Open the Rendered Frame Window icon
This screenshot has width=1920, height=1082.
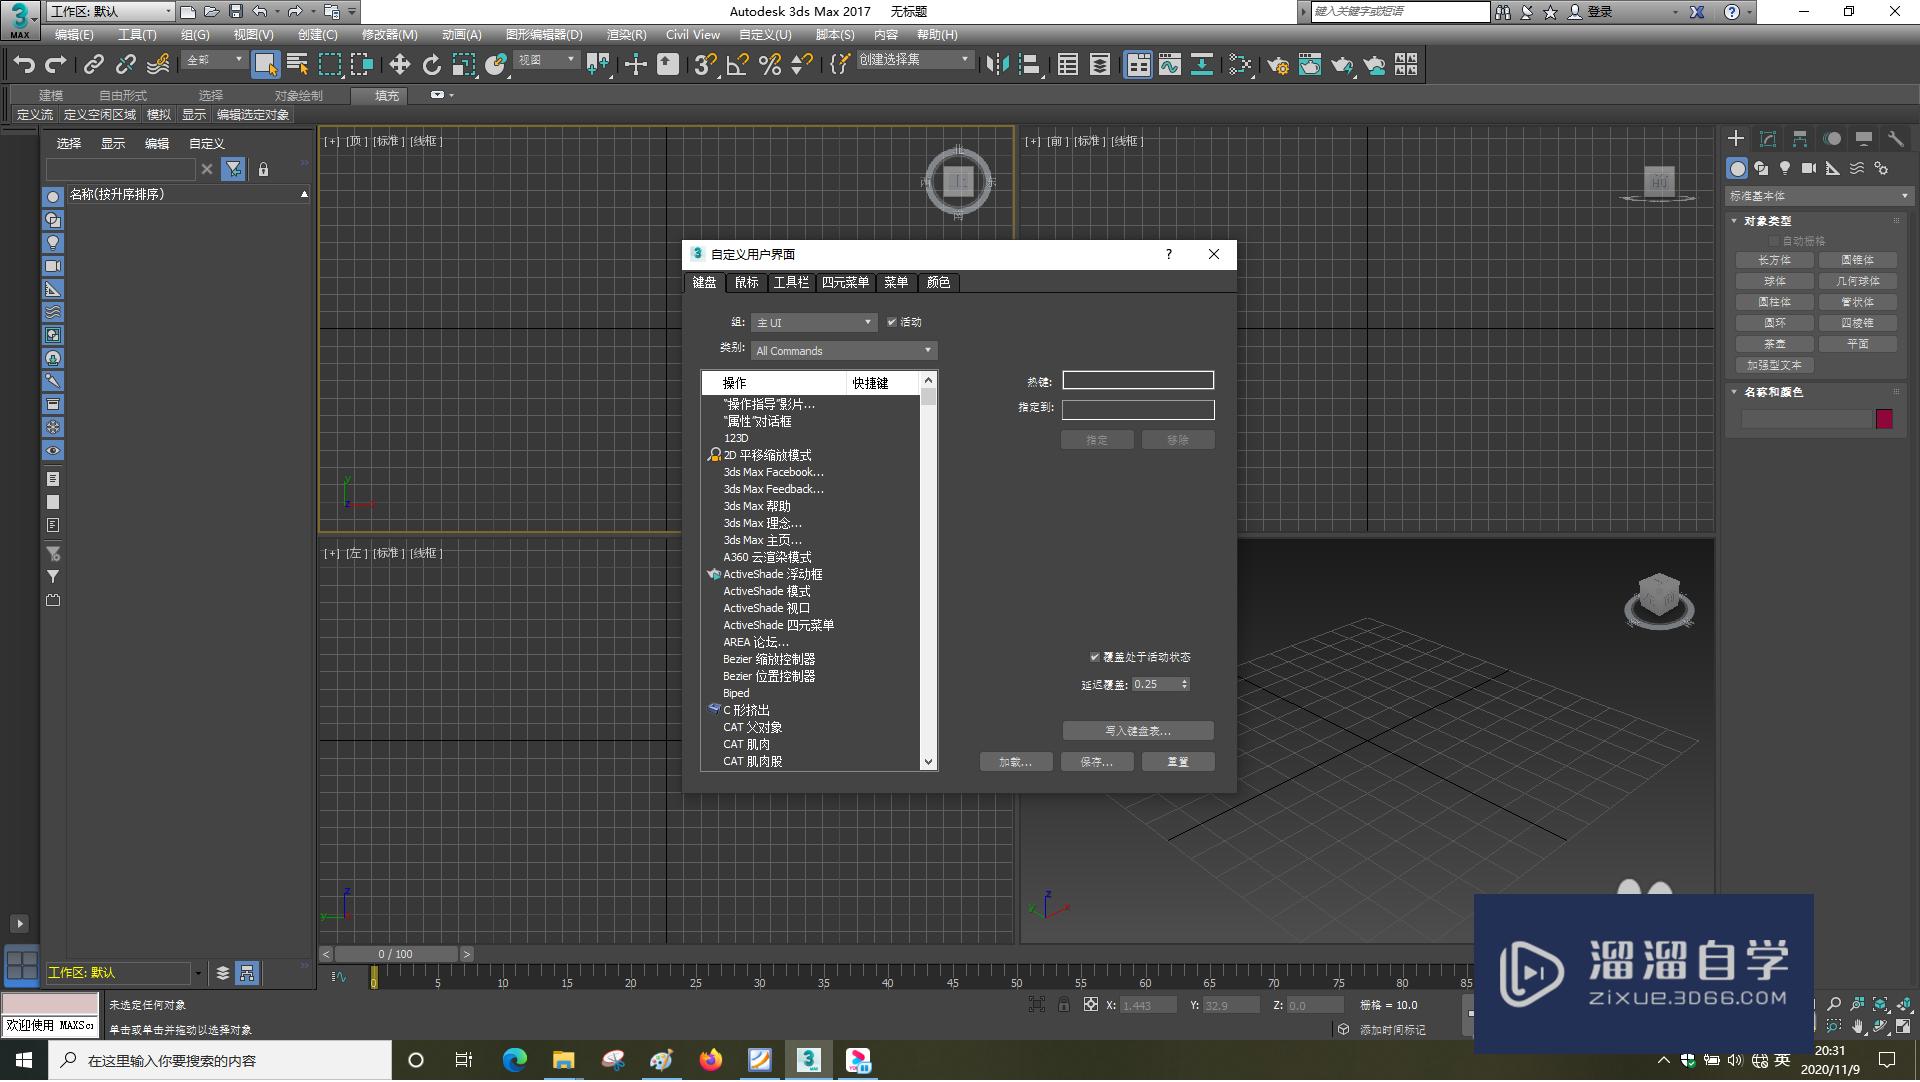[1310, 65]
